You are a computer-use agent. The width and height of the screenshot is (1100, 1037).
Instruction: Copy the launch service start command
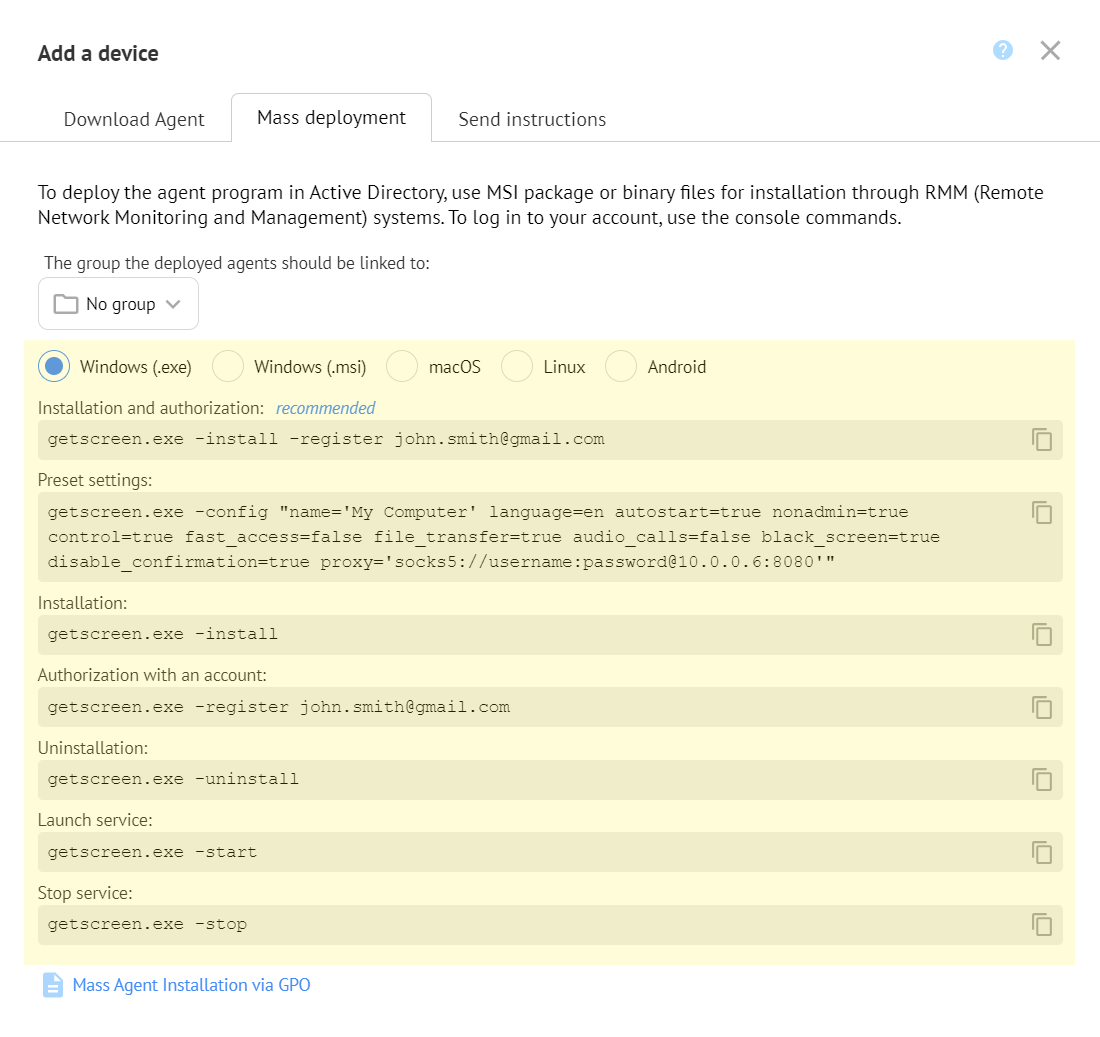[x=1042, y=852]
